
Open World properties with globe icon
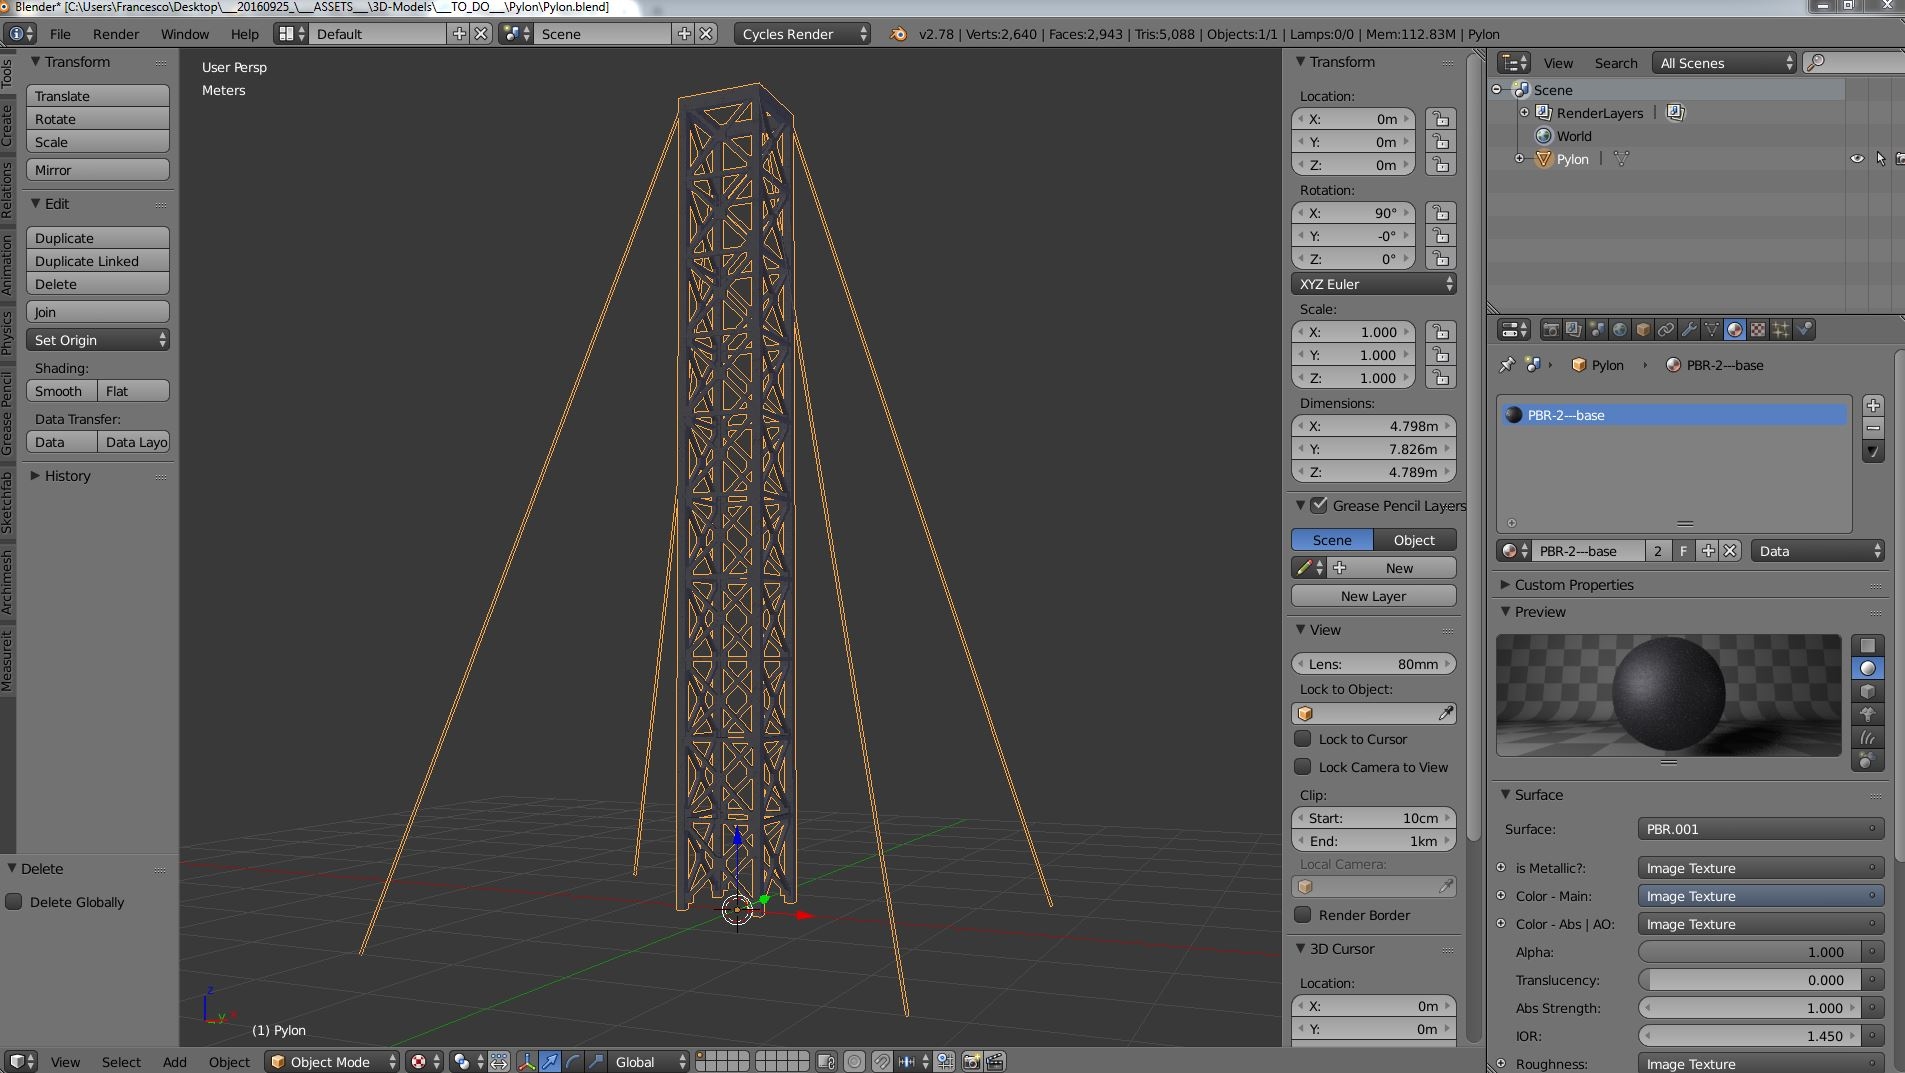click(1620, 330)
